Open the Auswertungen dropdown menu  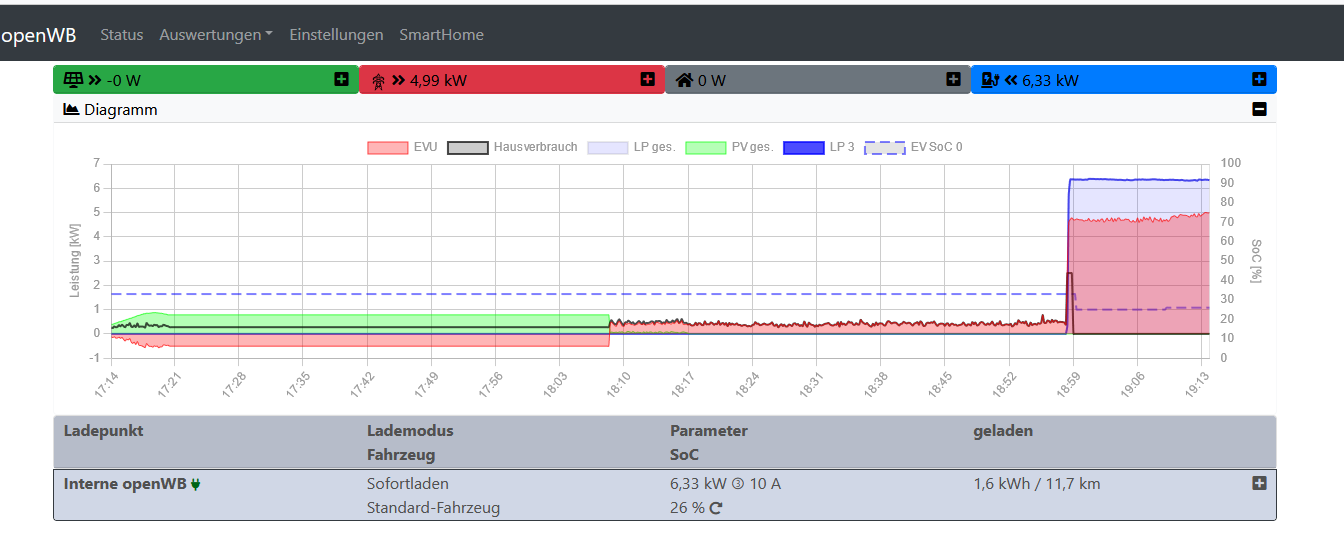(215, 35)
